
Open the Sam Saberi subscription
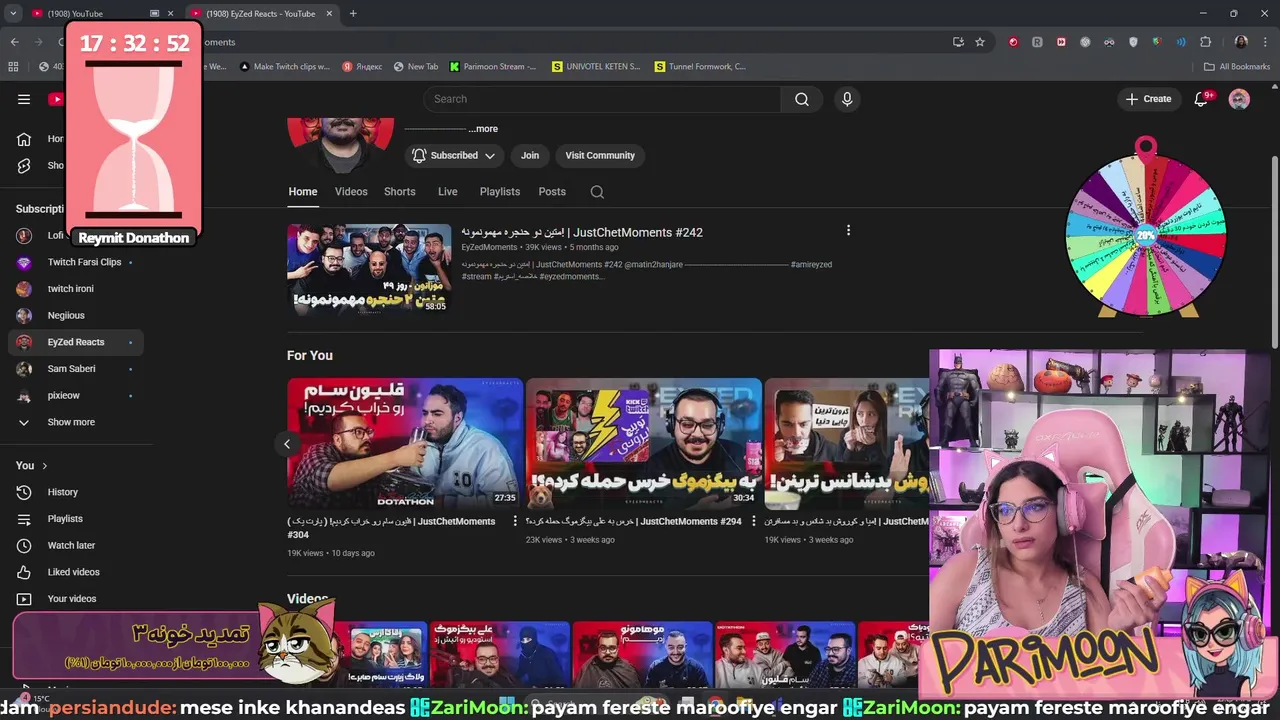[x=76, y=369]
